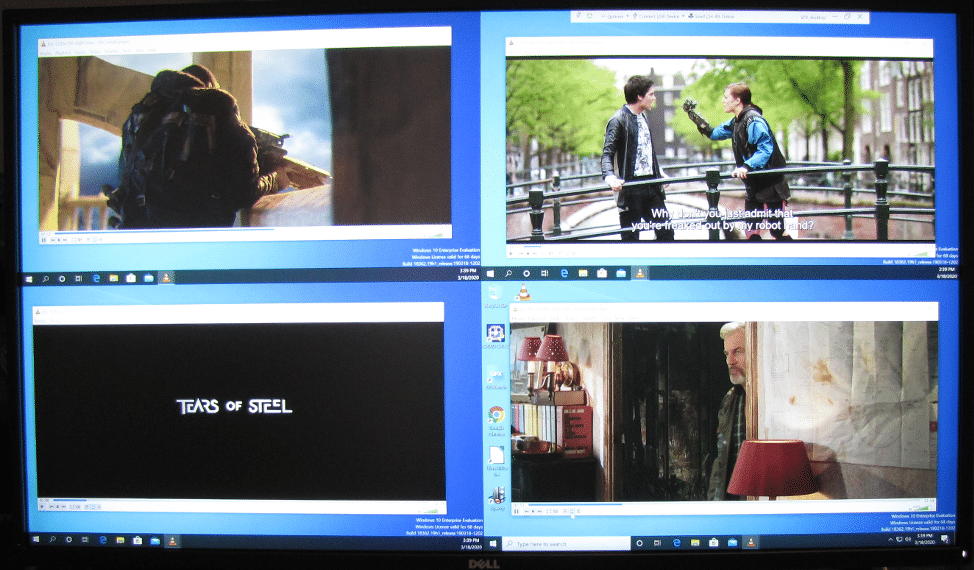Click VLC icon in top-left desktop taskbar
This screenshot has width=974, height=570.
coord(166,278)
